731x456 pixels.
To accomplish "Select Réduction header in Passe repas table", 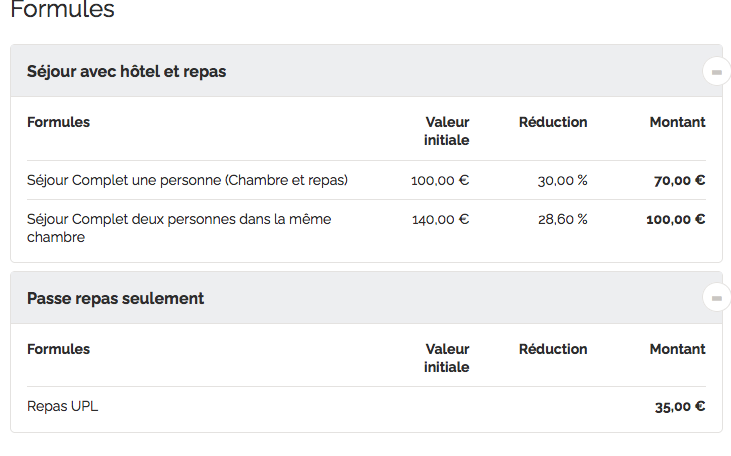I will pos(553,349).
